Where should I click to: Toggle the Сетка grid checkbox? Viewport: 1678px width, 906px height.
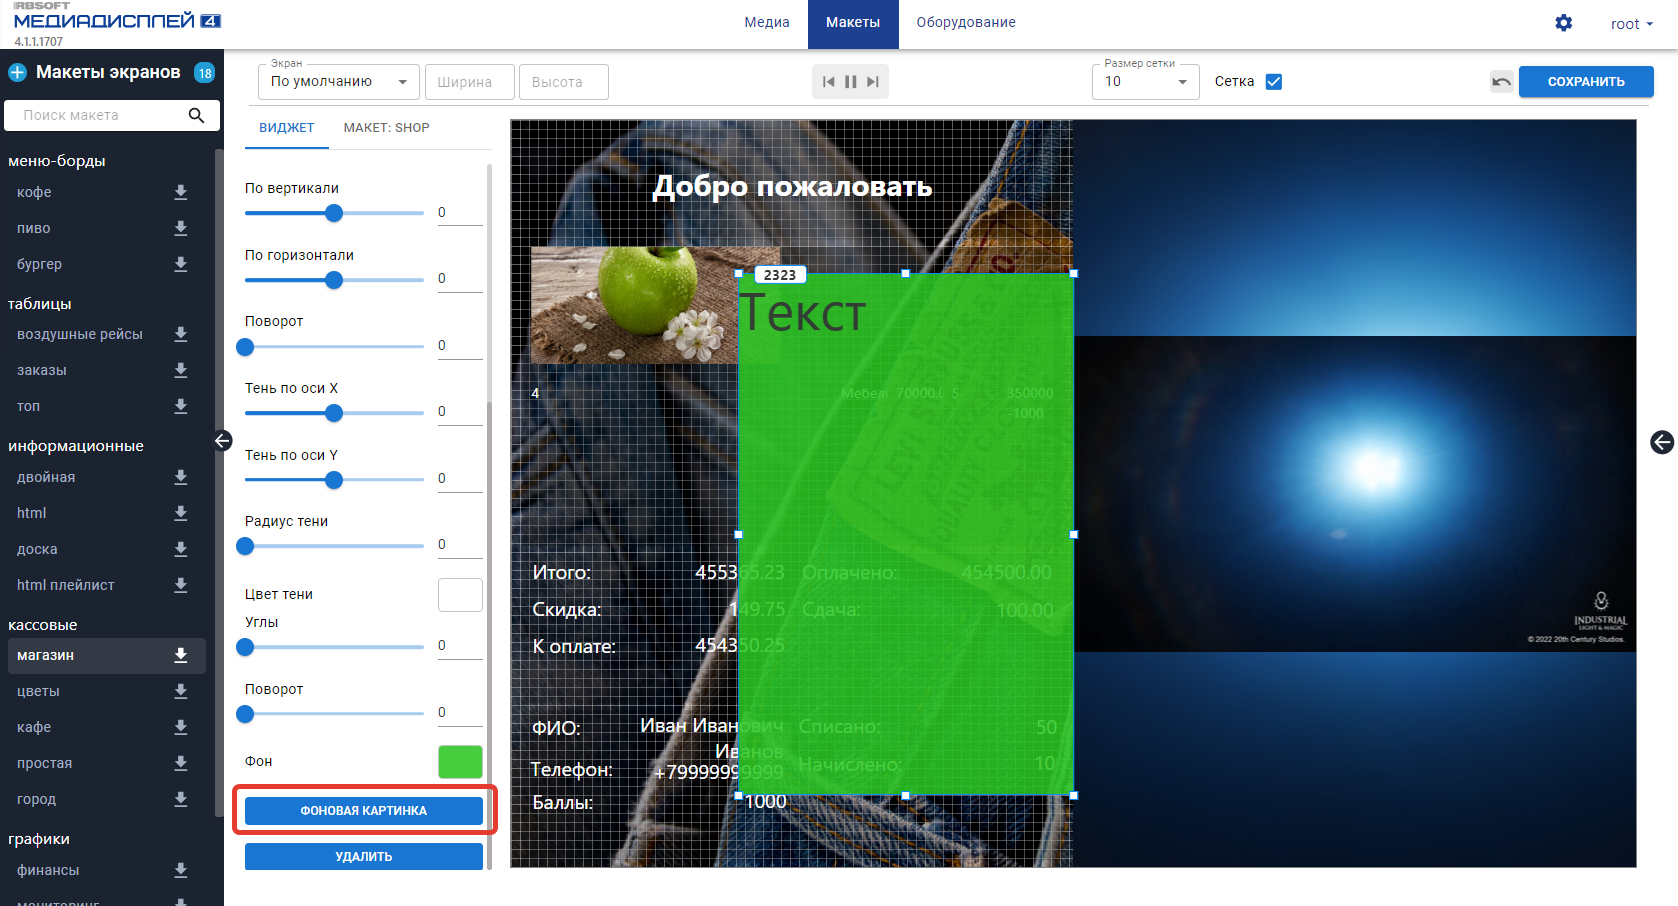tap(1274, 82)
